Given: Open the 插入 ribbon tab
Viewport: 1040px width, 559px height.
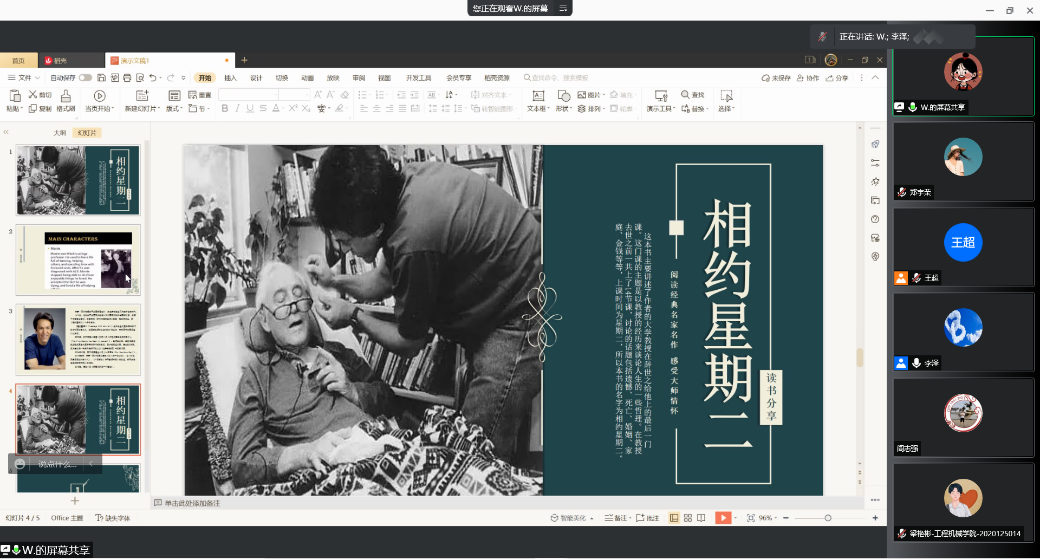Looking at the screenshot, I should 230,78.
